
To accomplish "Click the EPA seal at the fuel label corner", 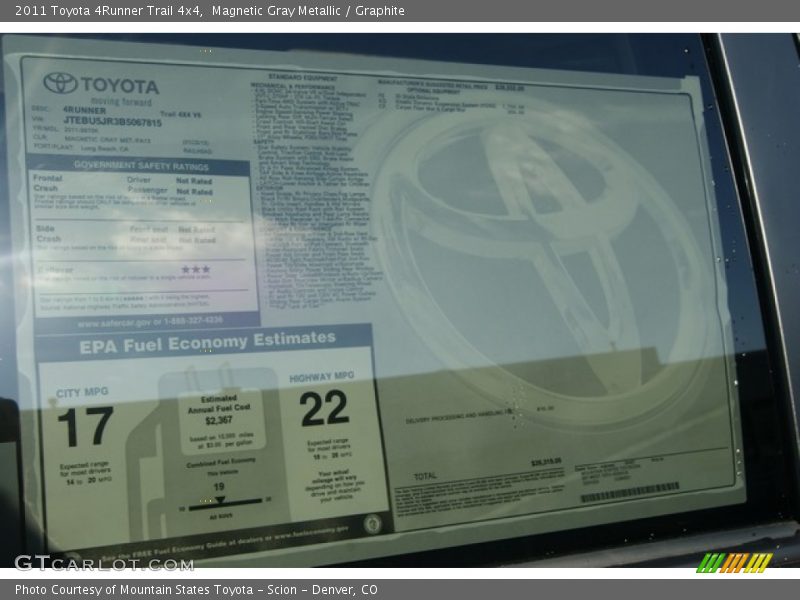I will pos(372,524).
